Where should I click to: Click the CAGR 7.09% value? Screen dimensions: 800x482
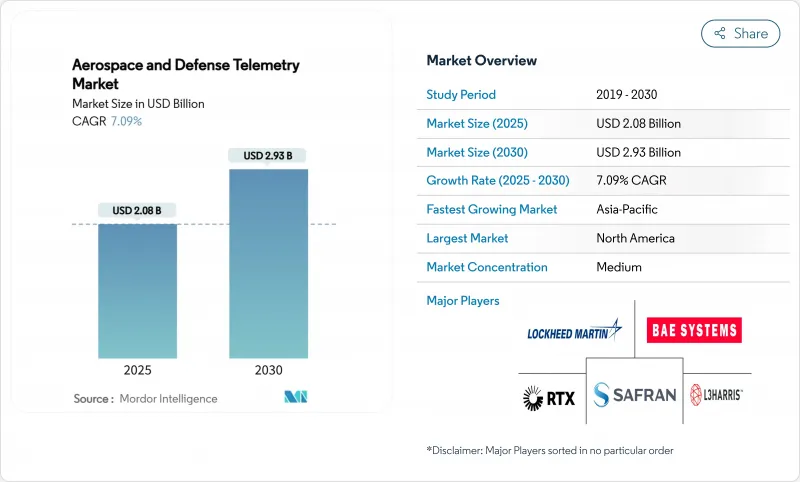125,121
